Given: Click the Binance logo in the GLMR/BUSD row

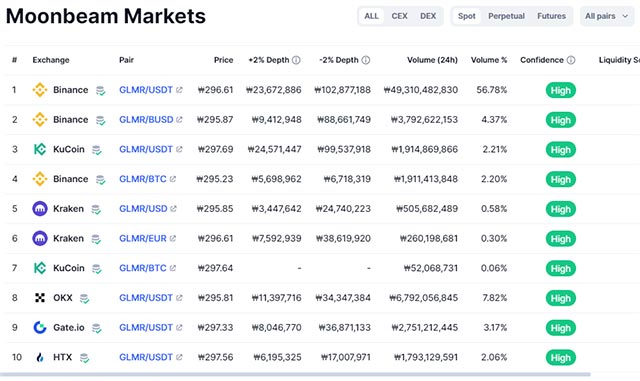Looking at the screenshot, I should click(x=40, y=120).
